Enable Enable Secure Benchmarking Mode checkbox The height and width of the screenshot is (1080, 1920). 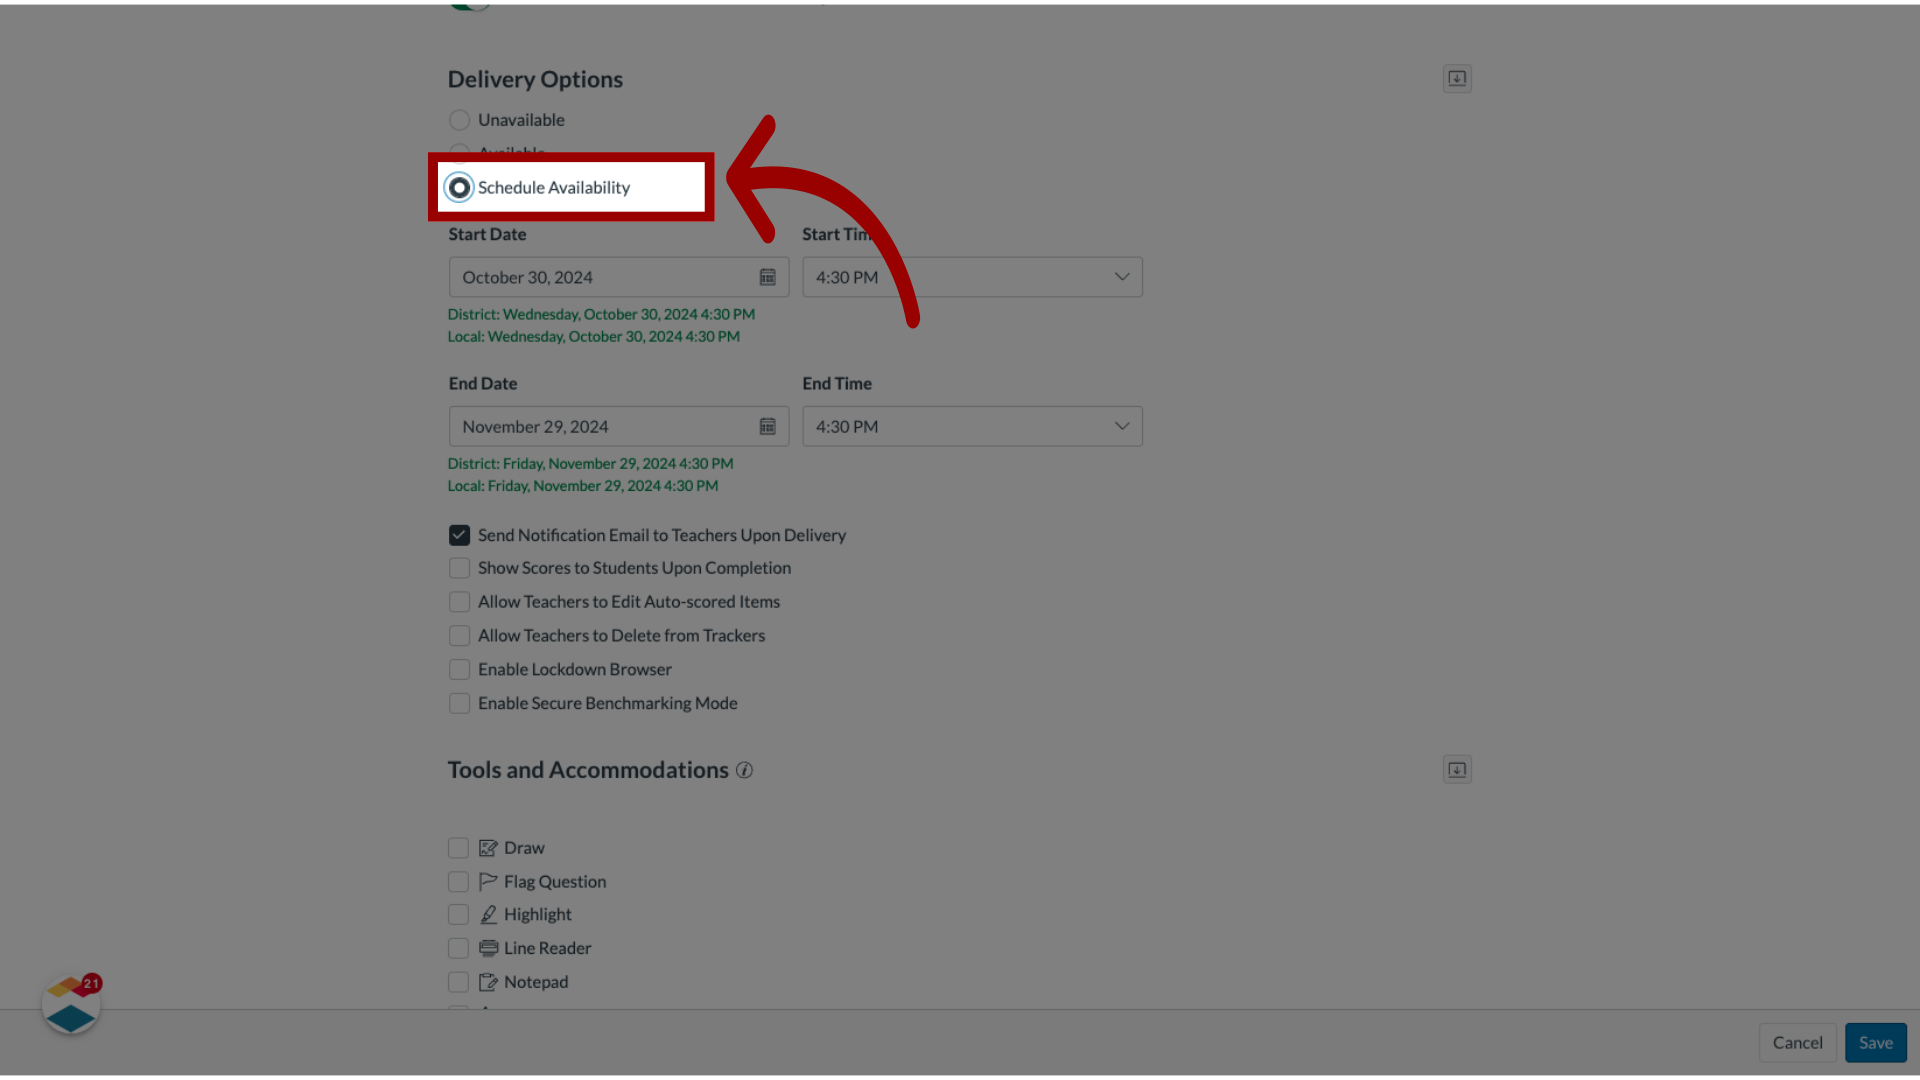click(459, 703)
